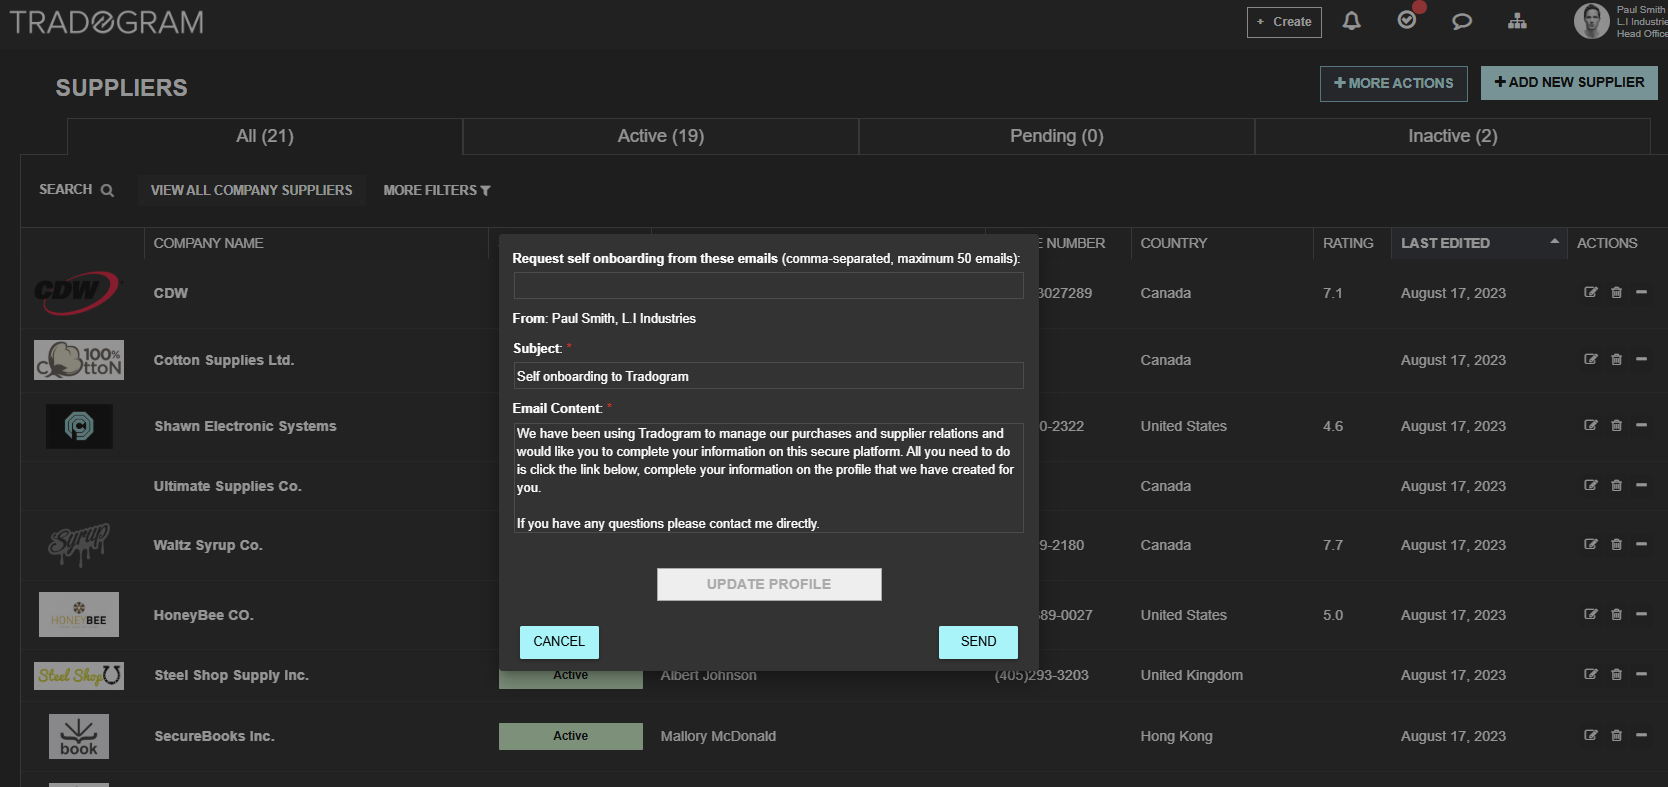Edit HoneyBee CO. via pencil icon
Image resolution: width=1668 pixels, height=787 pixels.
(1591, 614)
